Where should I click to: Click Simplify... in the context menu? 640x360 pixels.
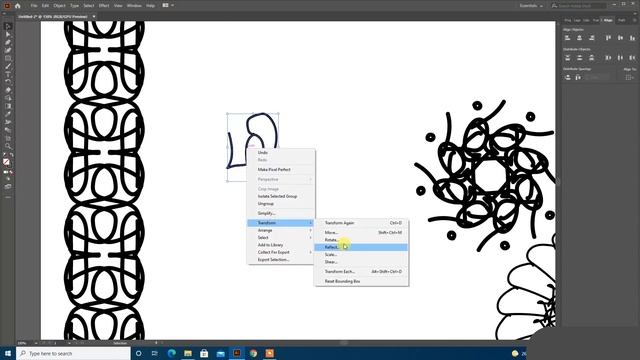pyautogui.click(x=281, y=213)
